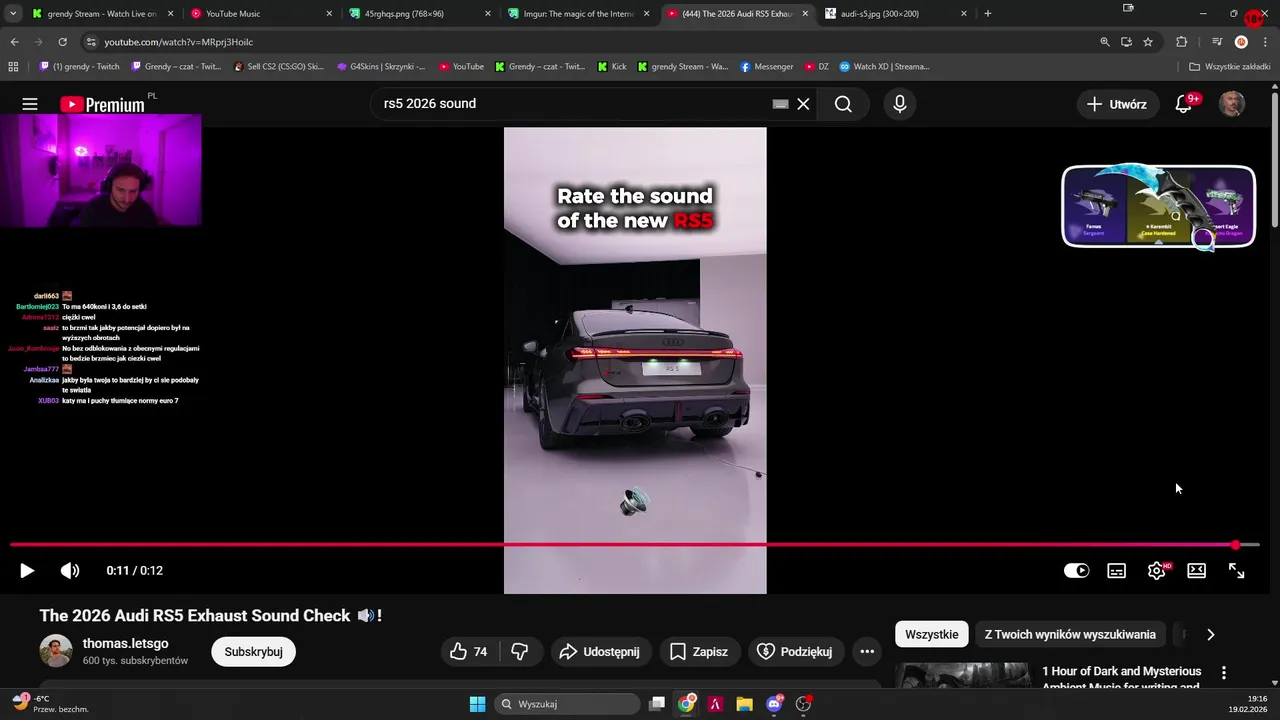The width and height of the screenshot is (1280, 720).
Task: Start voice search with the microphone
Action: coord(899,104)
